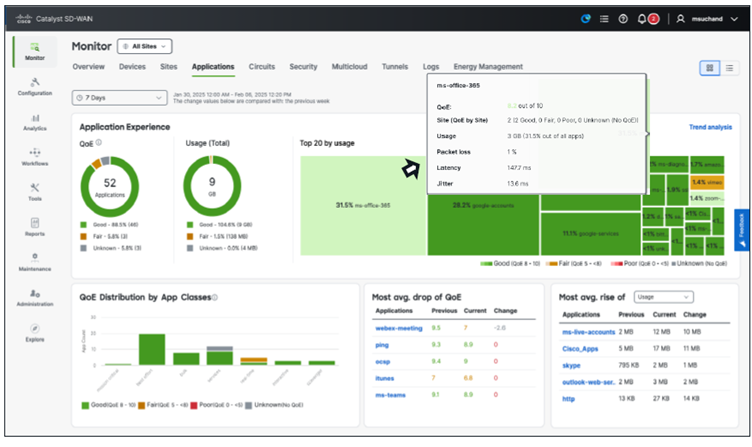This screenshot has width=752, height=447.
Task: Open the Trend analysis link
Action: (x=710, y=127)
